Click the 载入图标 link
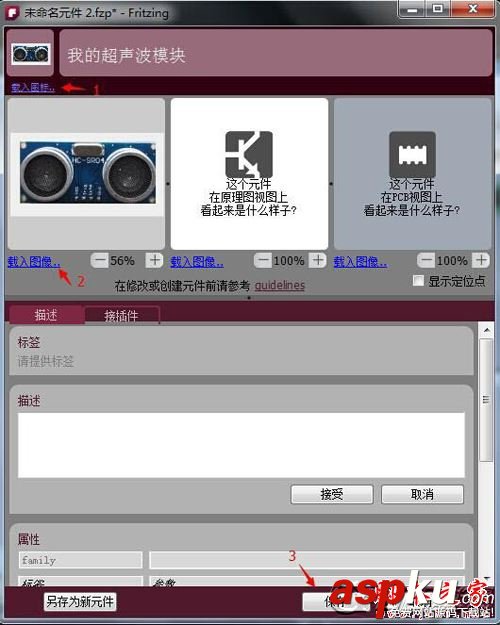Viewport: 500px width, 625px height. [x=33, y=87]
